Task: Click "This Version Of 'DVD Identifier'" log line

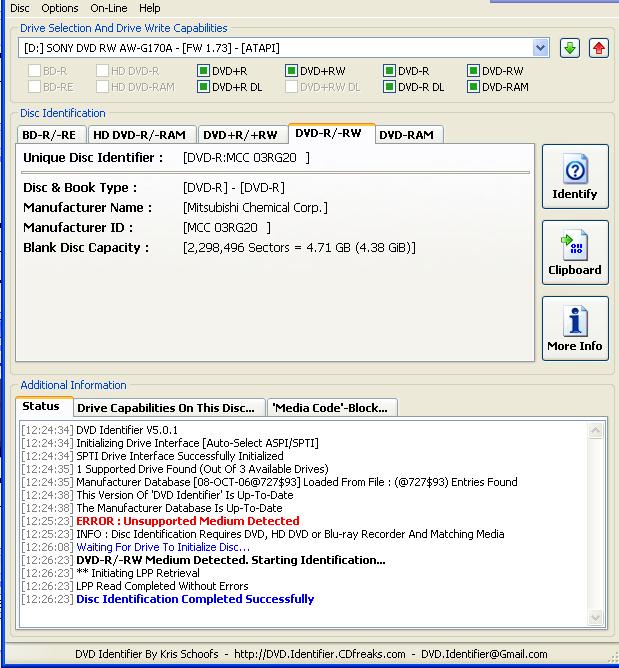Action: (185, 495)
